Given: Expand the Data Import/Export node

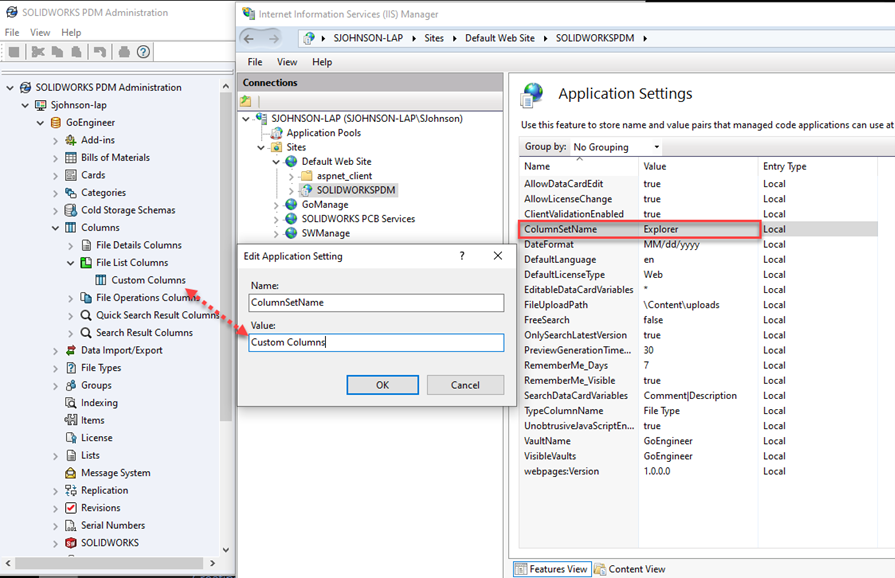Looking at the screenshot, I should point(55,350).
